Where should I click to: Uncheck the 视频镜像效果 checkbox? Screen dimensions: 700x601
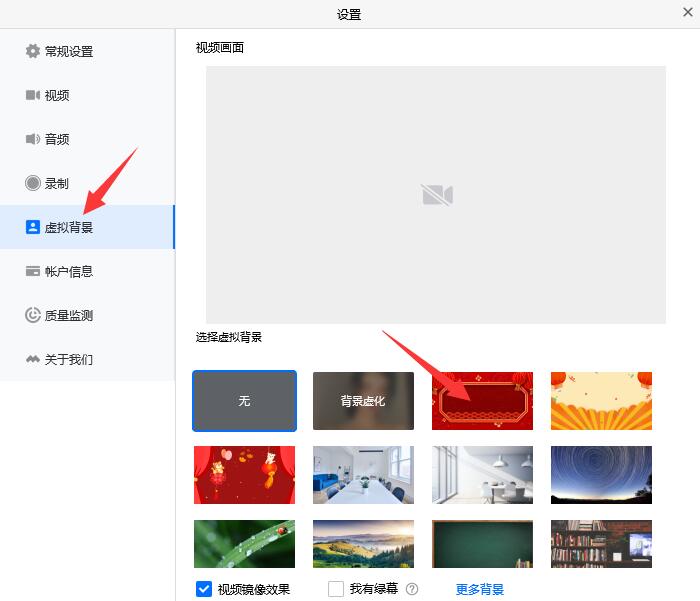point(204,589)
